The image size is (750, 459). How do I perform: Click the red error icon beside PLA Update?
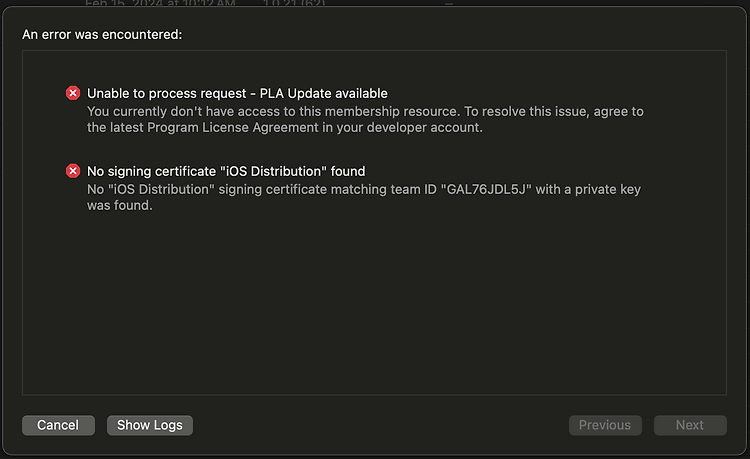coord(73,93)
